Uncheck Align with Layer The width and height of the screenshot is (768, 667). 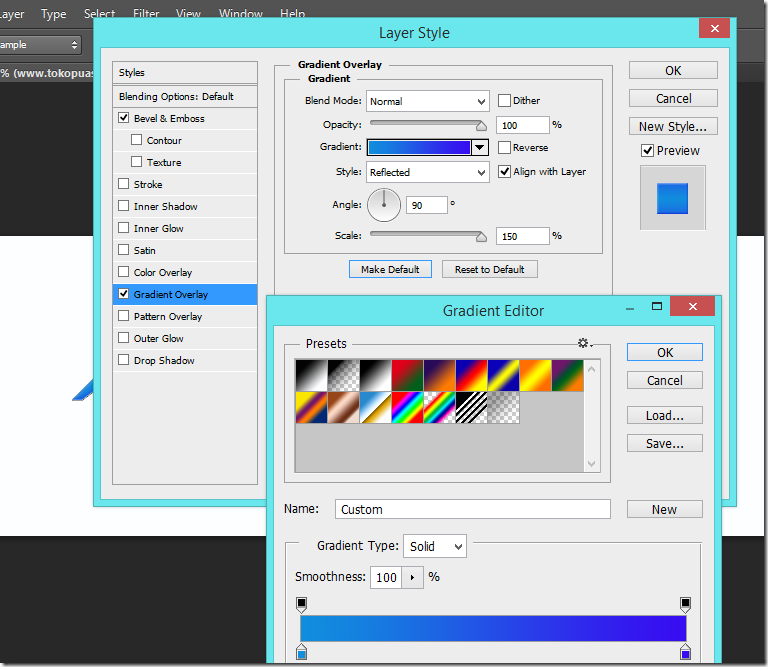pyautogui.click(x=504, y=171)
